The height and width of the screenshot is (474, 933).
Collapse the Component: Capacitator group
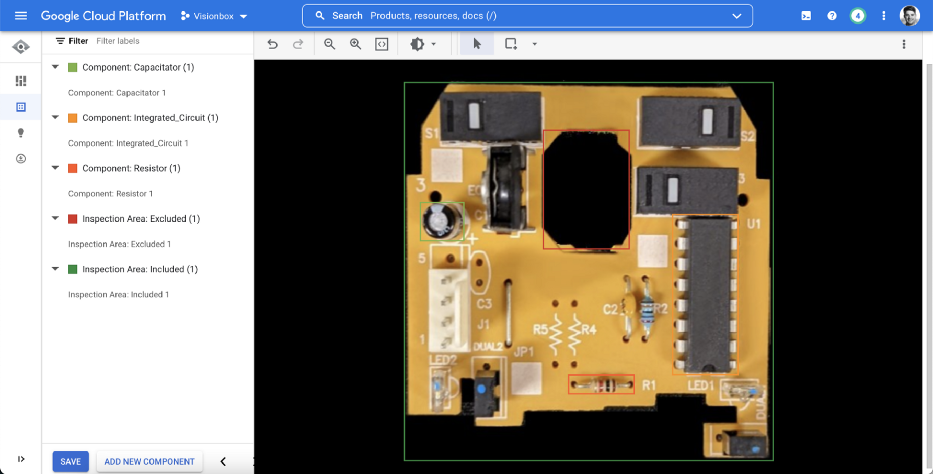point(55,67)
